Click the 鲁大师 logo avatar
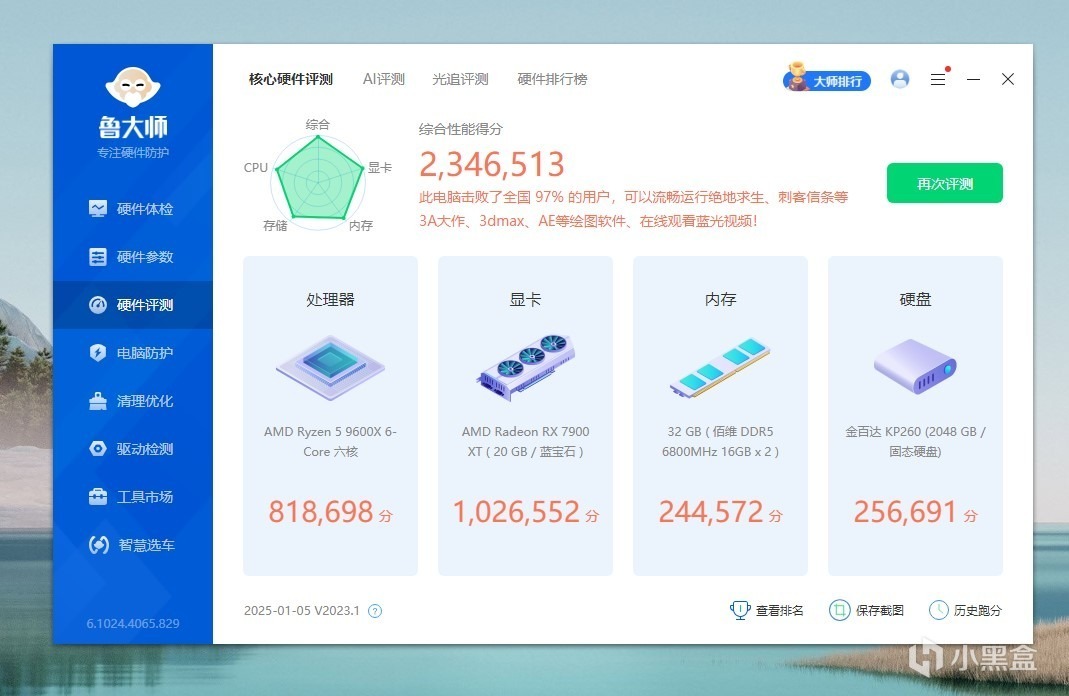 pos(133,87)
